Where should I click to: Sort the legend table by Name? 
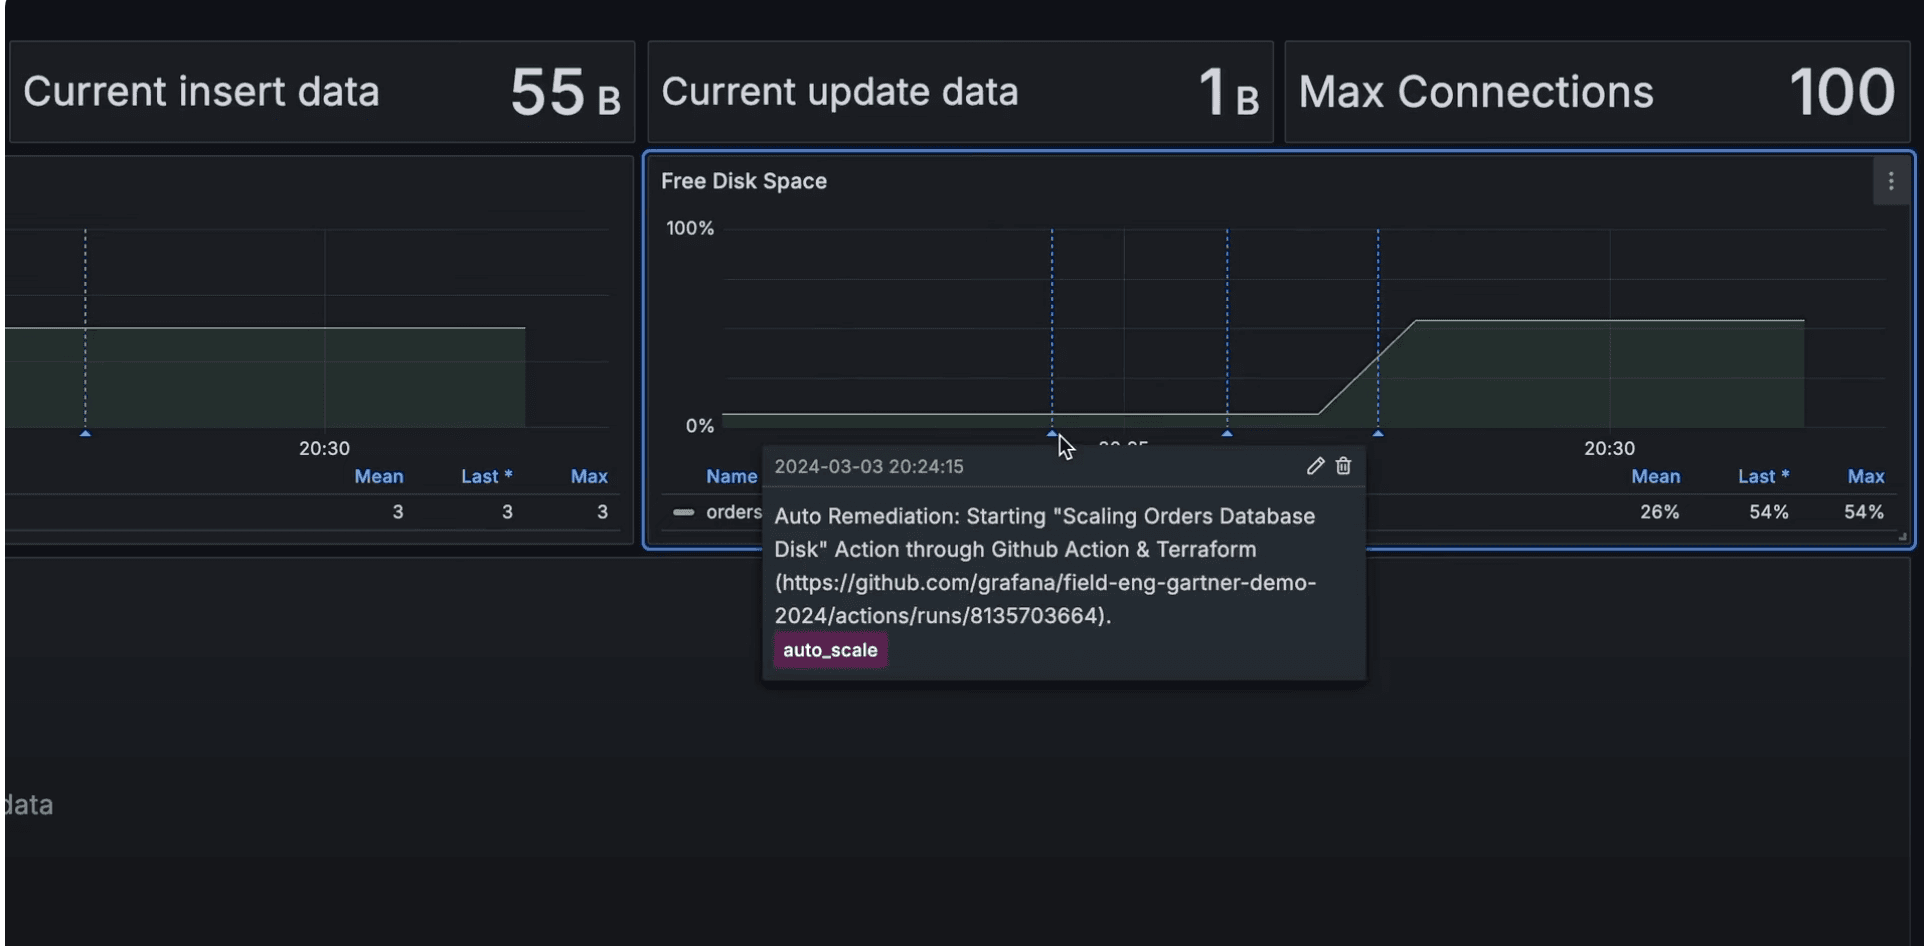[x=731, y=476]
